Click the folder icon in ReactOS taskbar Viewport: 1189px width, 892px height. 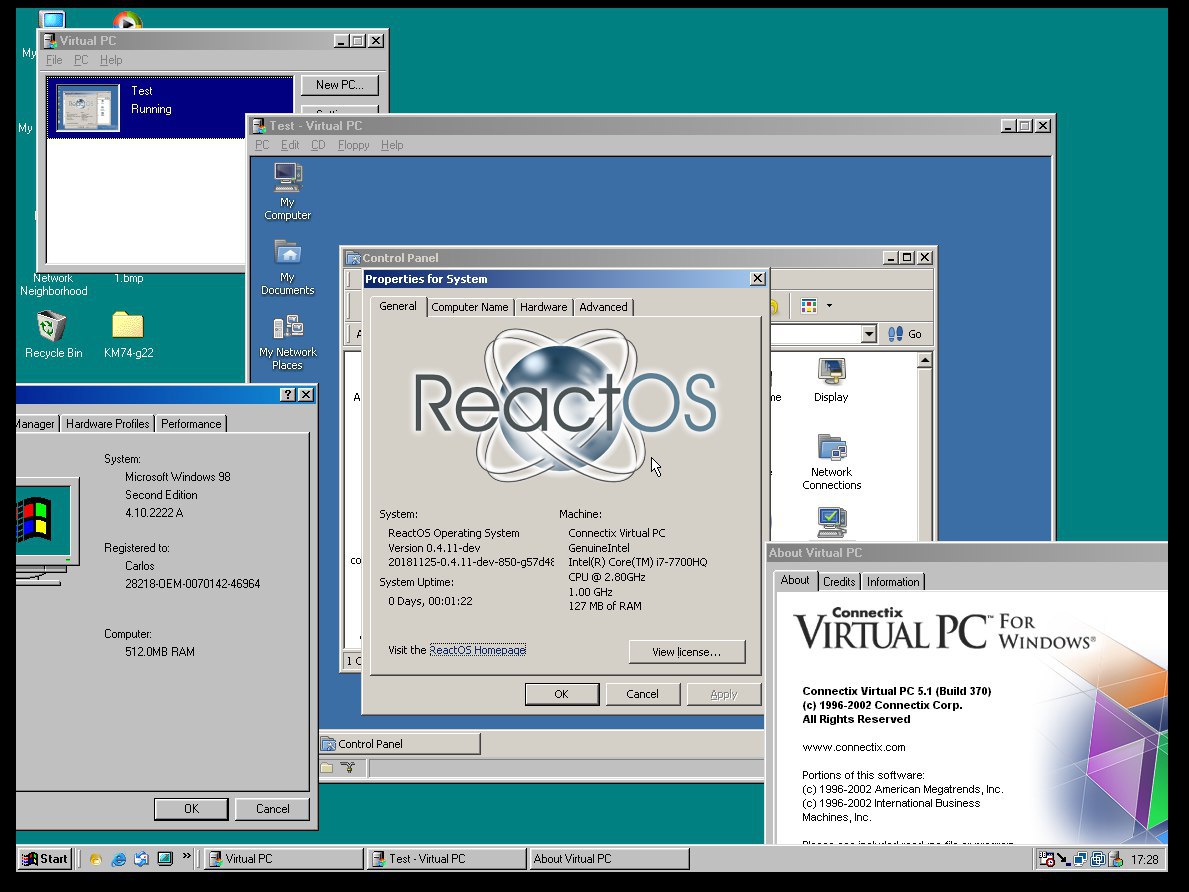click(x=327, y=768)
